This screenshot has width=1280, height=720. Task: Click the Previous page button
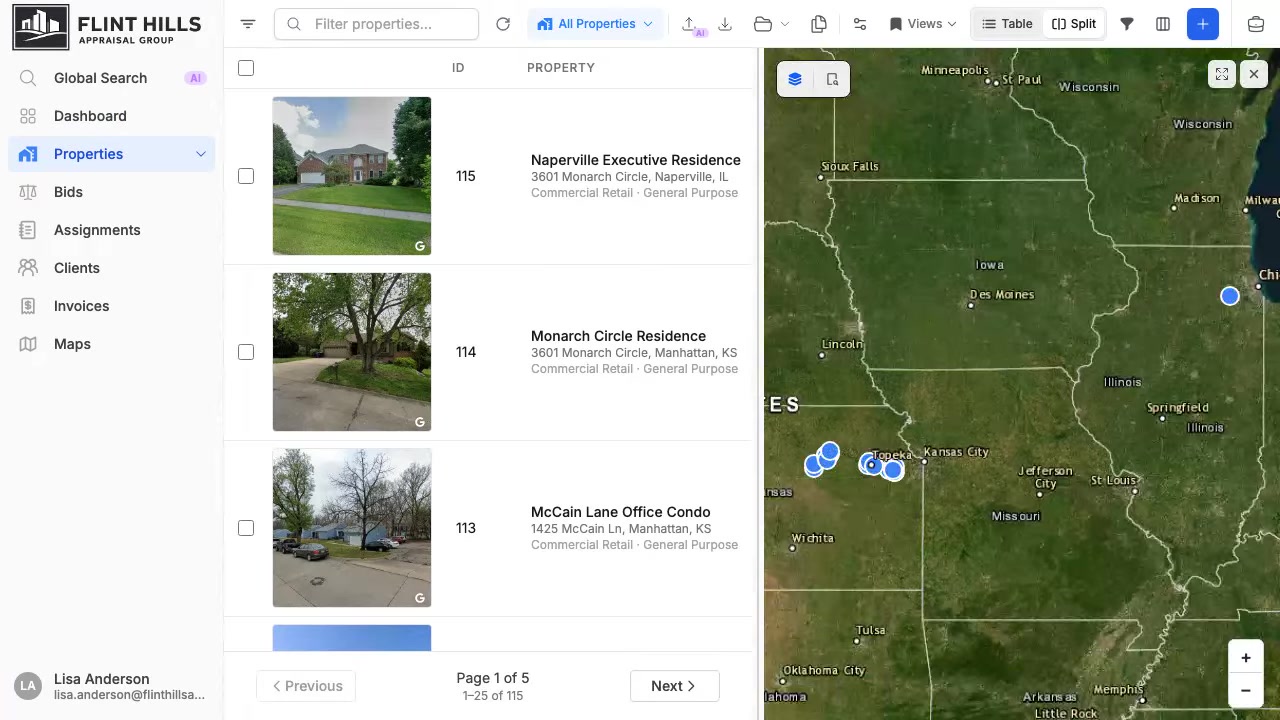[307, 686]
